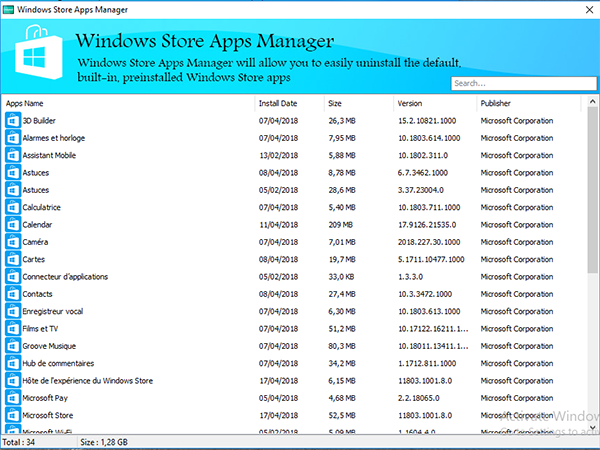
Task: Click version 1.3.3.0 of Connecteur d'applications
Action: pos(410,277)
